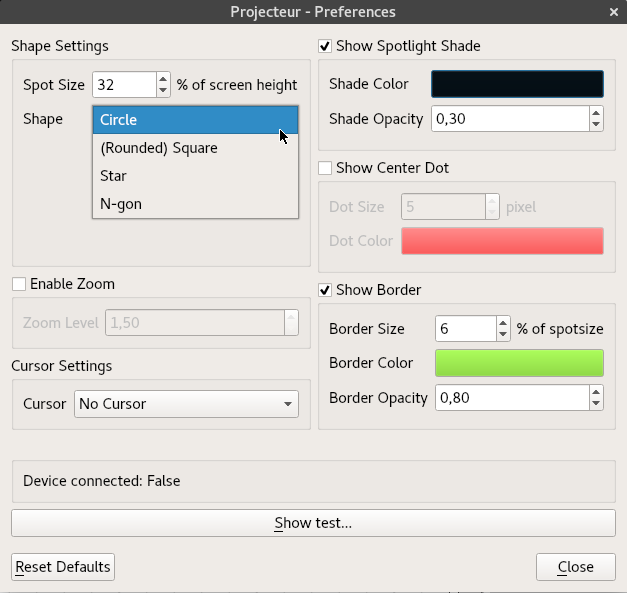Click the Border Opacity value field
The height and width of the screenshot is (593, 627).
point(512,398)
